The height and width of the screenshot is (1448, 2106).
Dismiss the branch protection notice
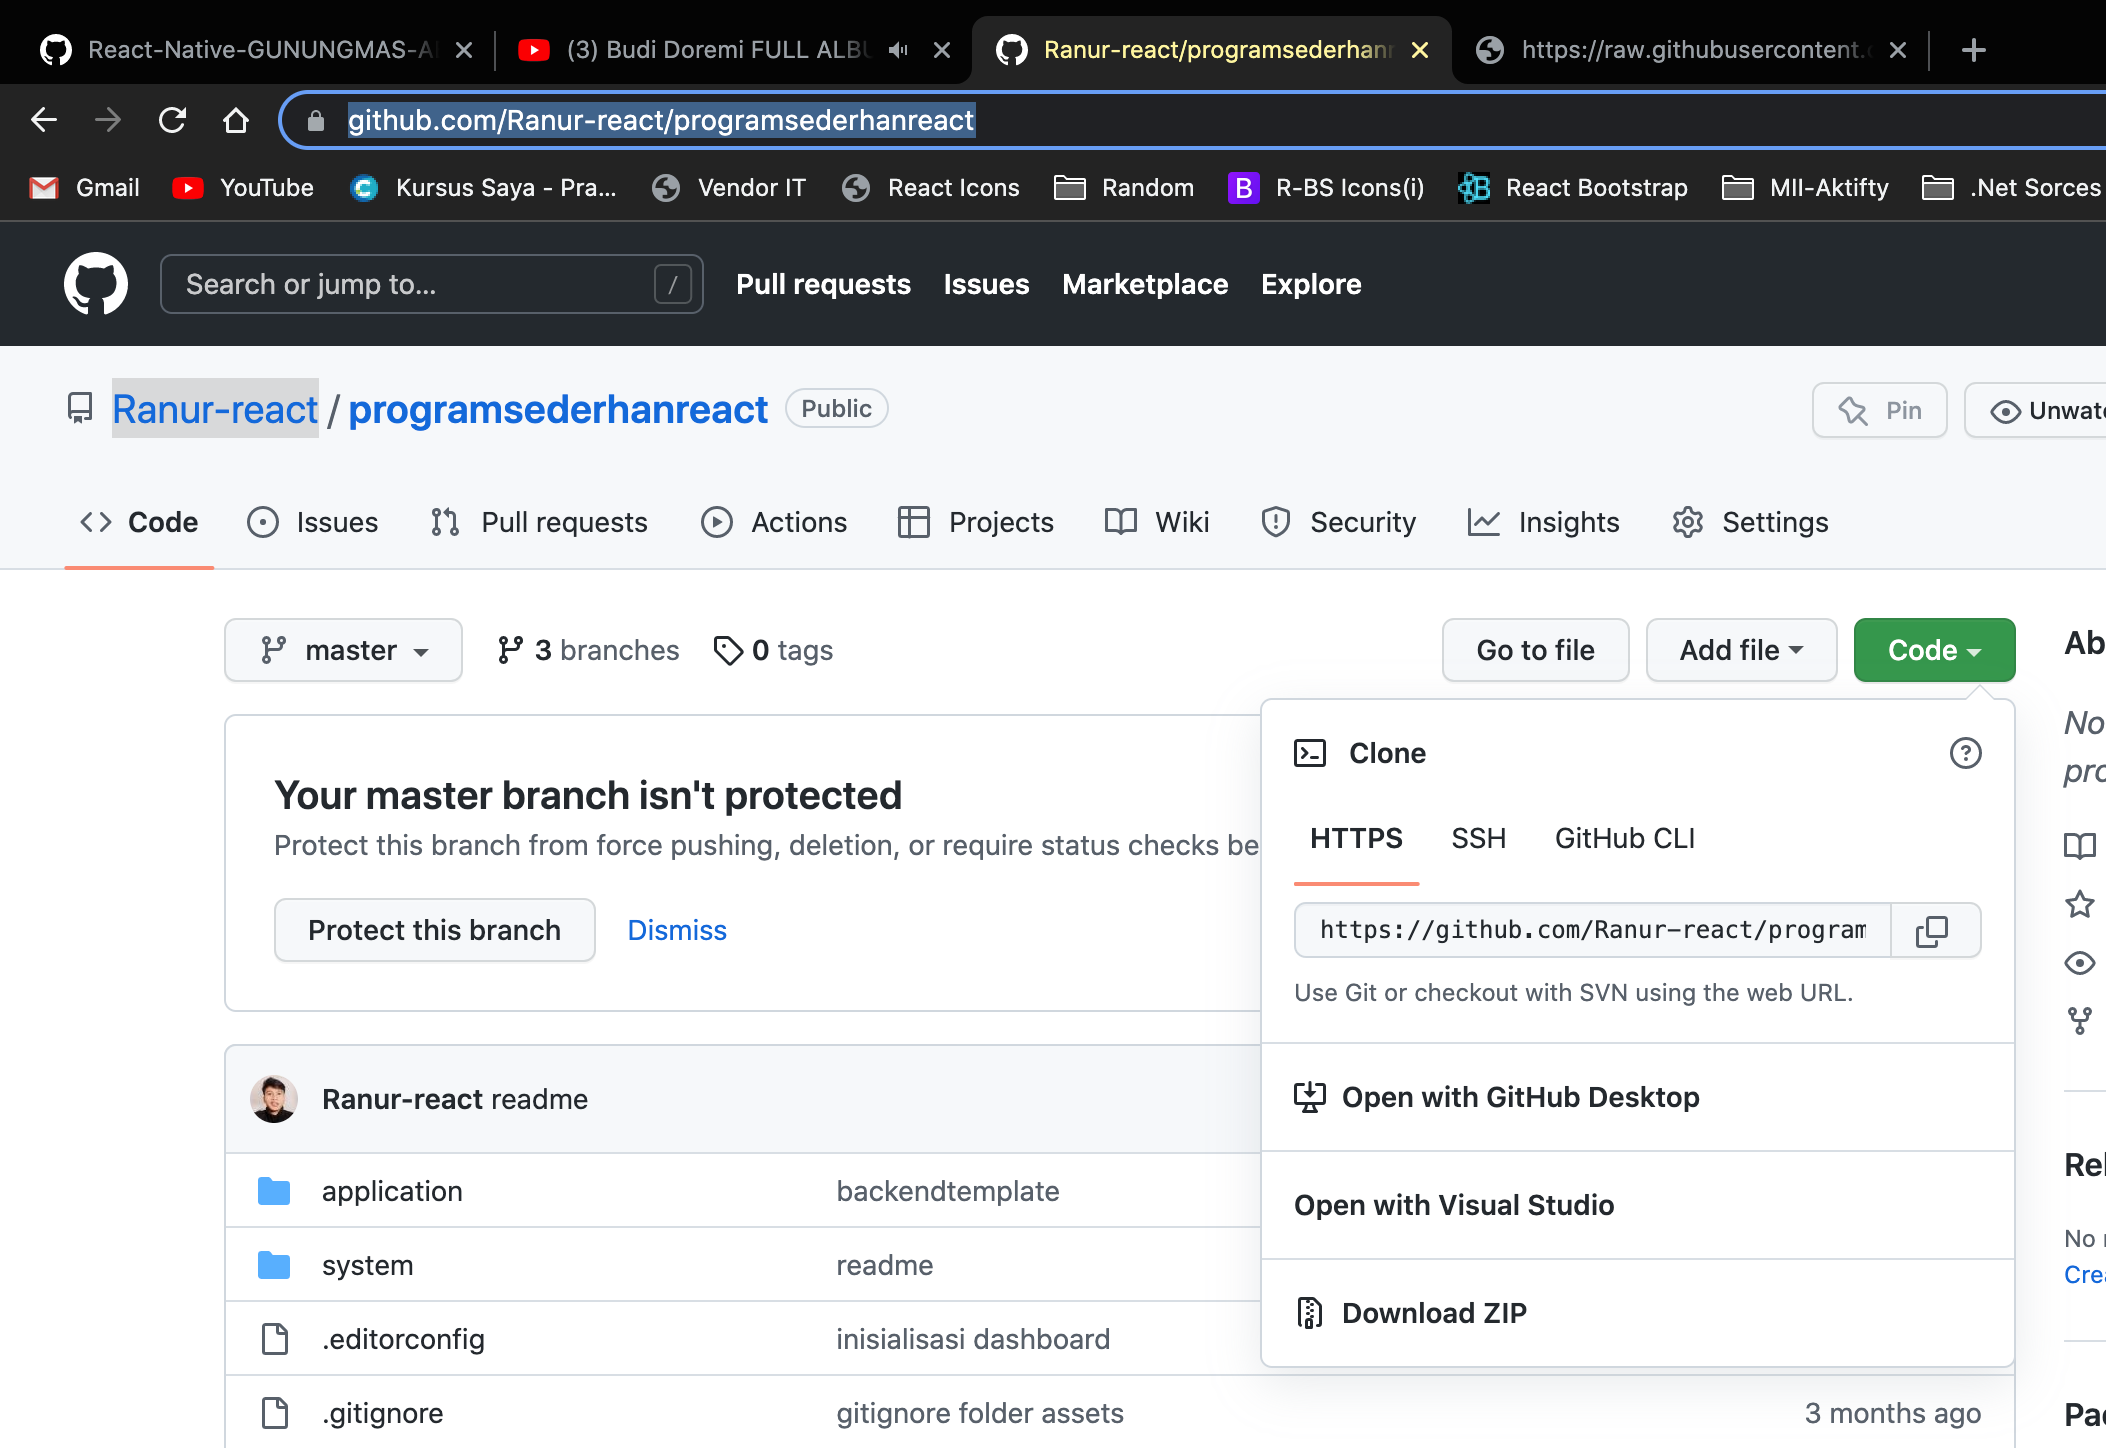(x=677, y=930)
